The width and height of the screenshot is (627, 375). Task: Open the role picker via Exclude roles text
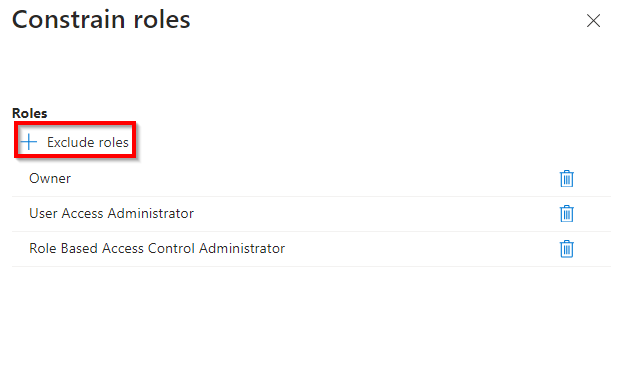(88, 142)
